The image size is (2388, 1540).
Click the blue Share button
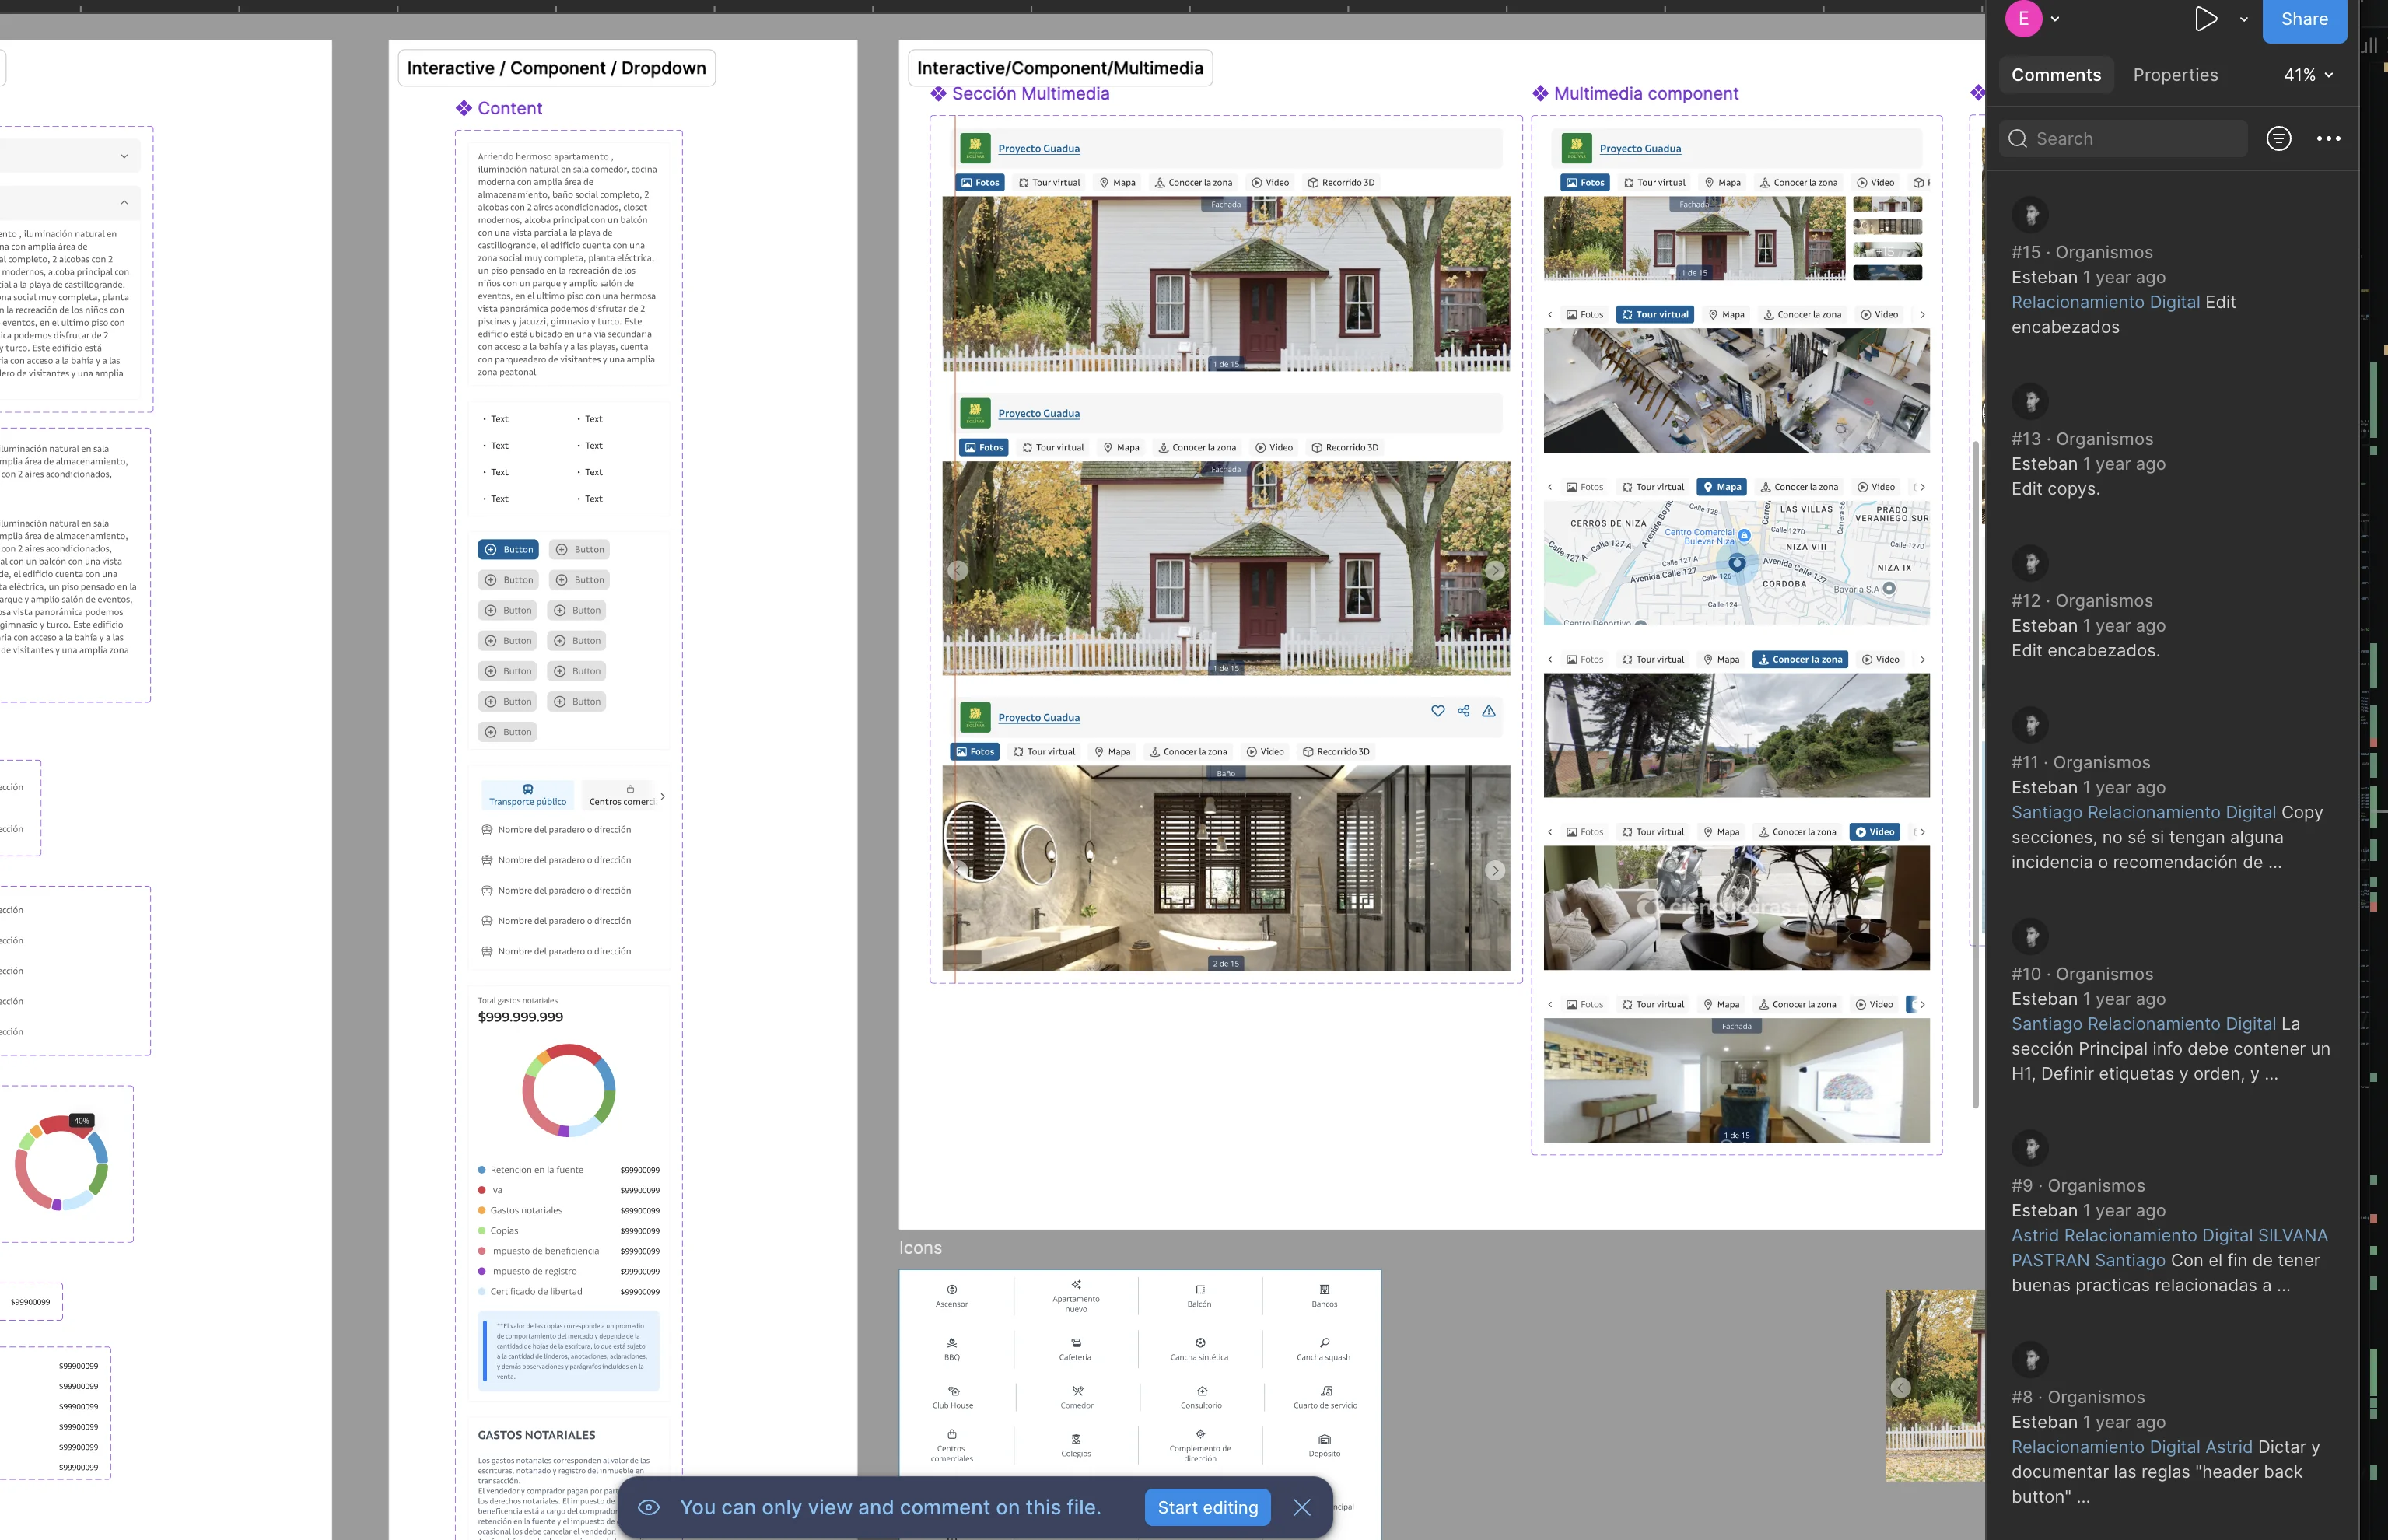[2304, 20]
